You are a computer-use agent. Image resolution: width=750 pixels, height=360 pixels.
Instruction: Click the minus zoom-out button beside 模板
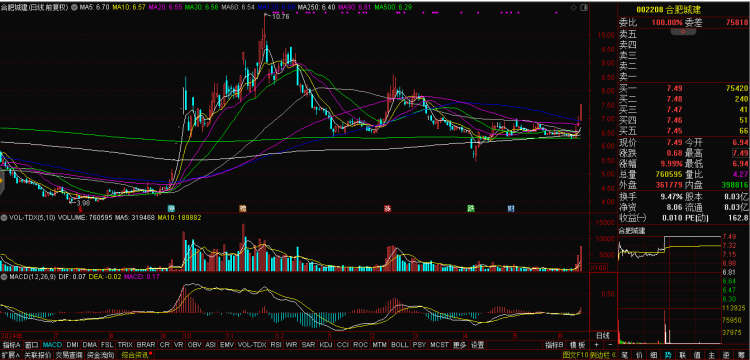tap(610, 345)
